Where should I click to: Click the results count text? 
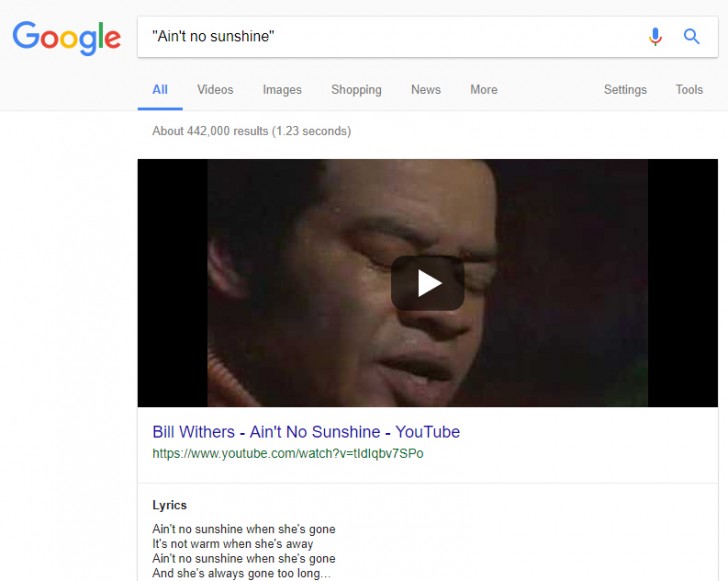click(x=252, y=131)
